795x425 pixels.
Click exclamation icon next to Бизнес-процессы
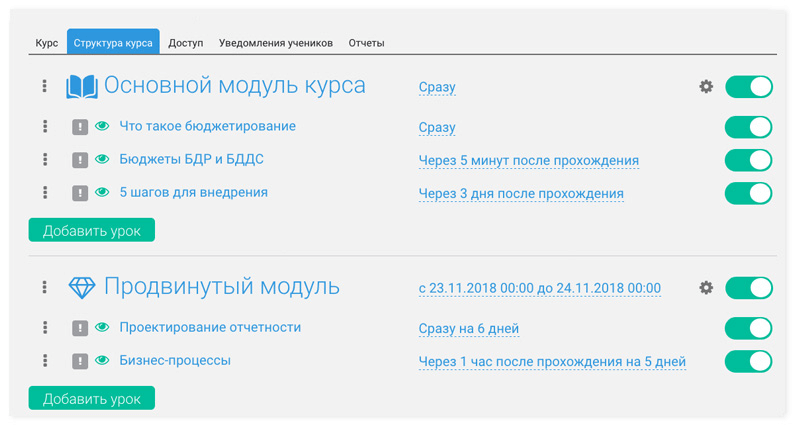[80, 361]
